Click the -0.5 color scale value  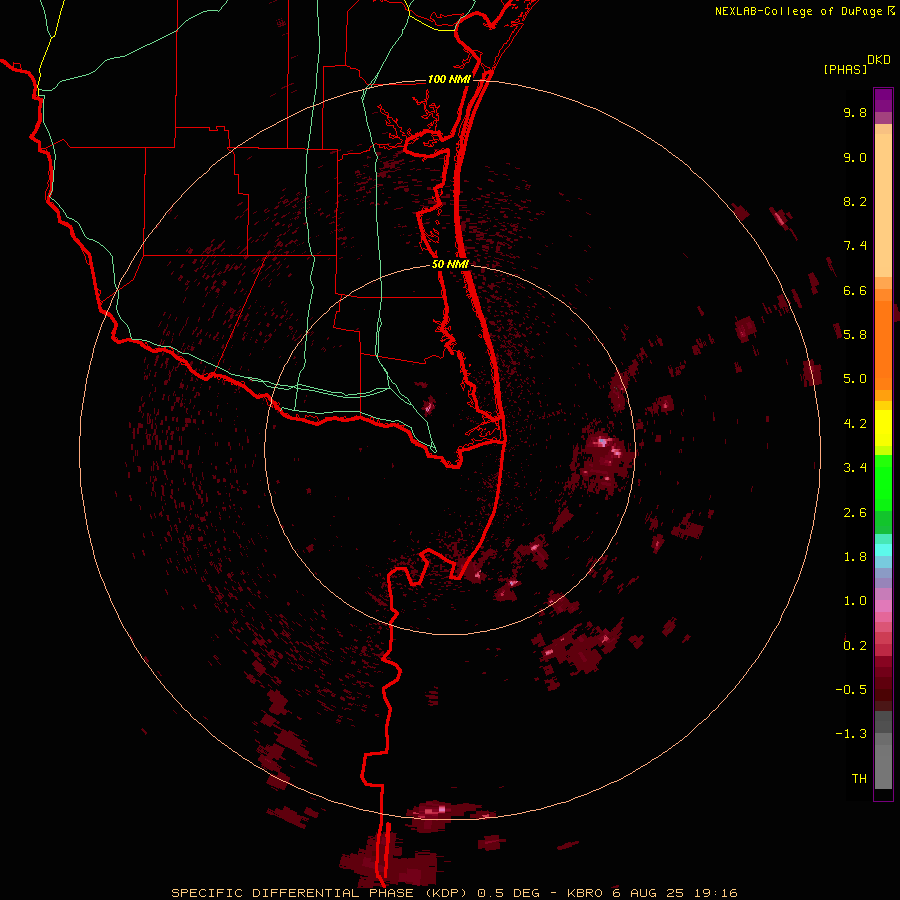851,689
